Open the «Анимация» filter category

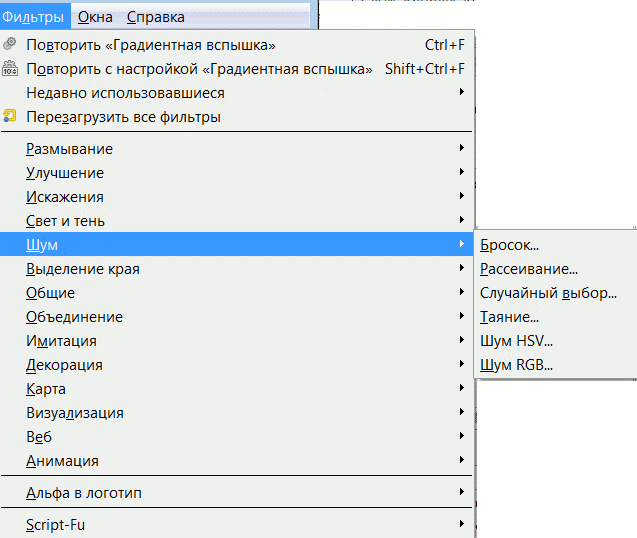click(x=62, y=461)
